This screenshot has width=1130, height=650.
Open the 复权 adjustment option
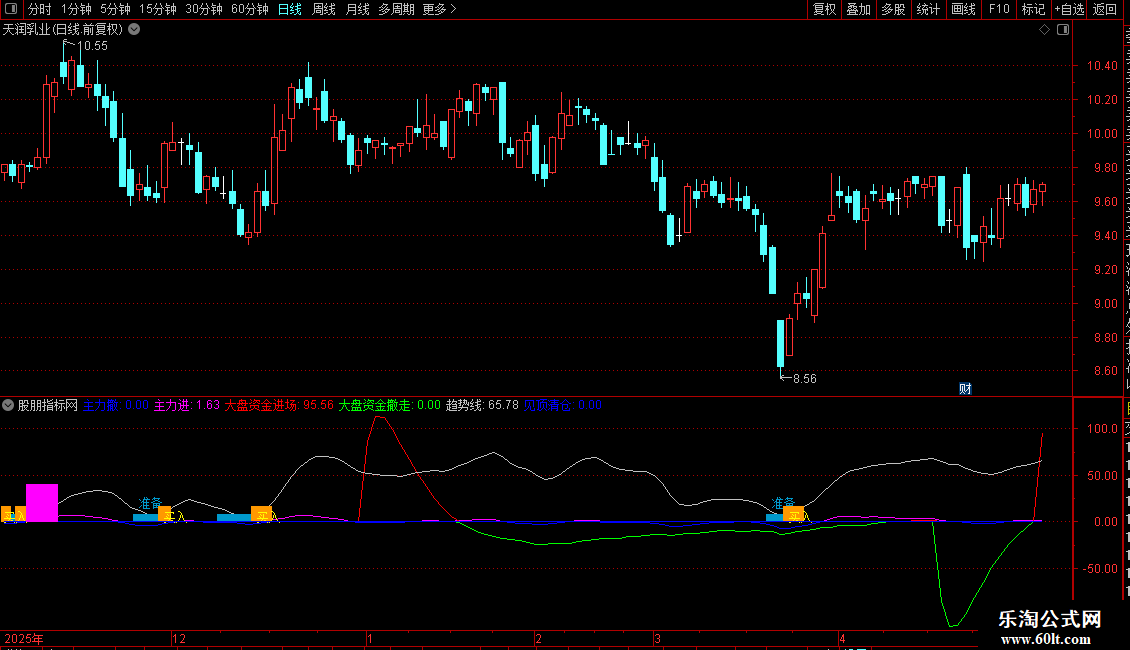pos(824,9)
